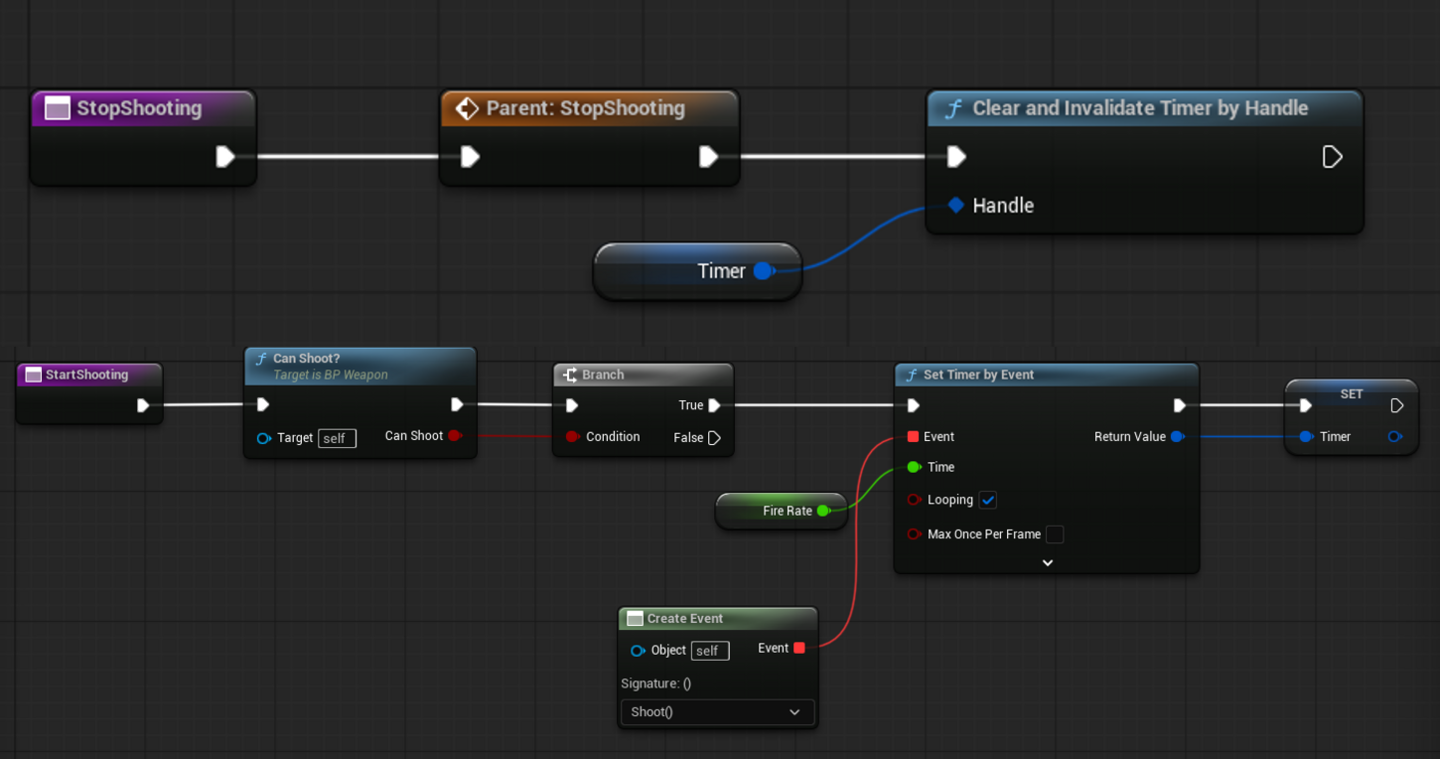1440x759 pixels.
Task: Enable the Max Once Per Frame checkbox
Action: pos(1054,534)
